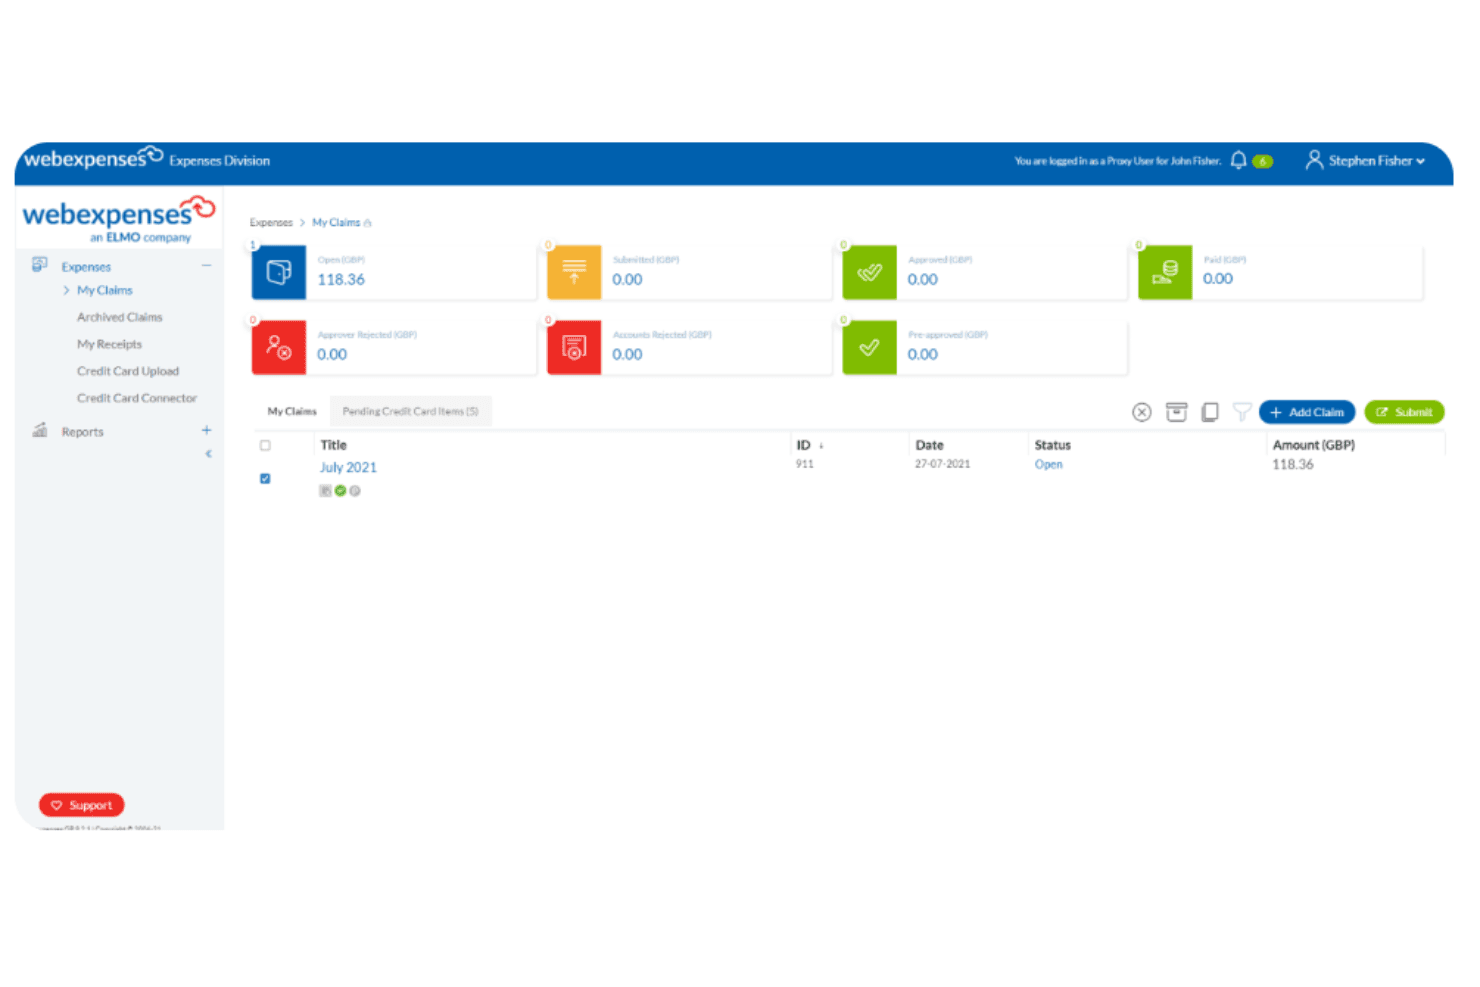
Task: Click the Accounts Rejected red tile icon
Action: [x=574, y=347]
